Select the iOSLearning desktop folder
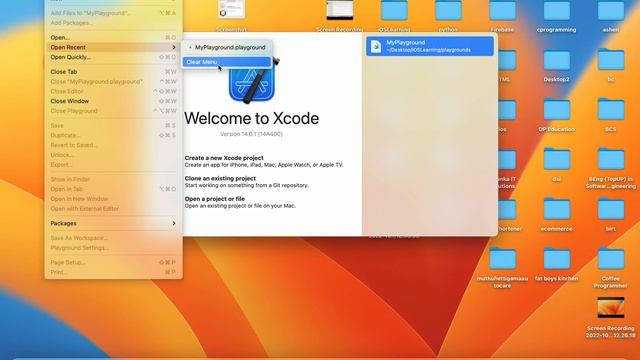The width and height of the screenshot is (640, 360). (x=394, y=11)
